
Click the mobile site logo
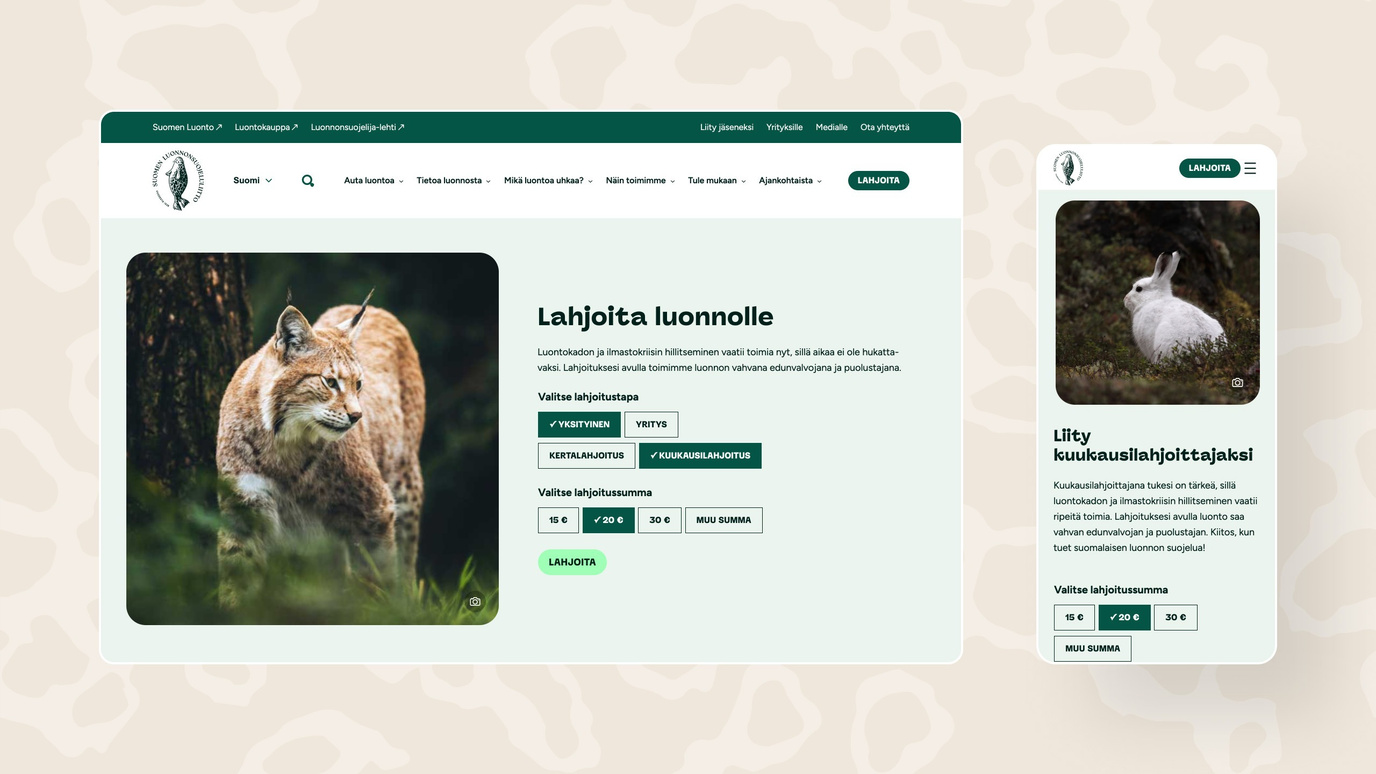click(1068, 168)
